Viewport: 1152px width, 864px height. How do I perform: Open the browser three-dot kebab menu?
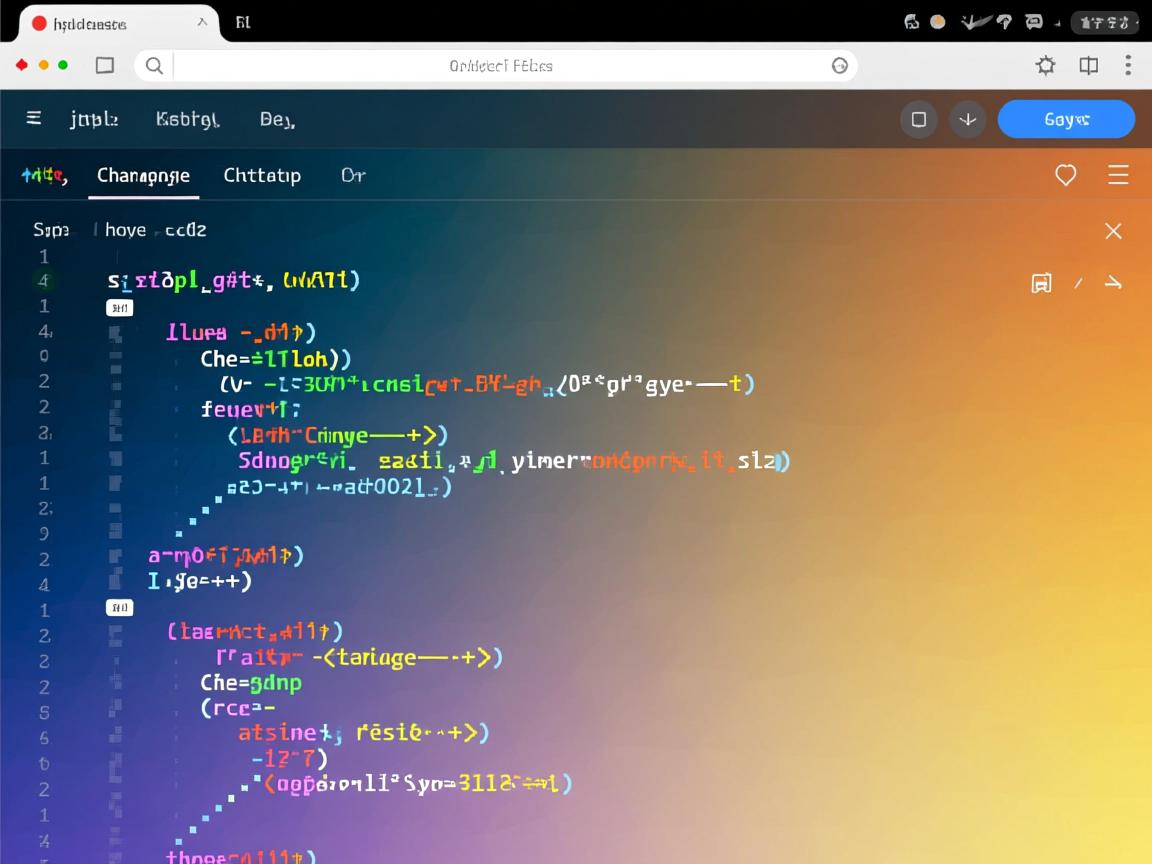(1128, 66)
